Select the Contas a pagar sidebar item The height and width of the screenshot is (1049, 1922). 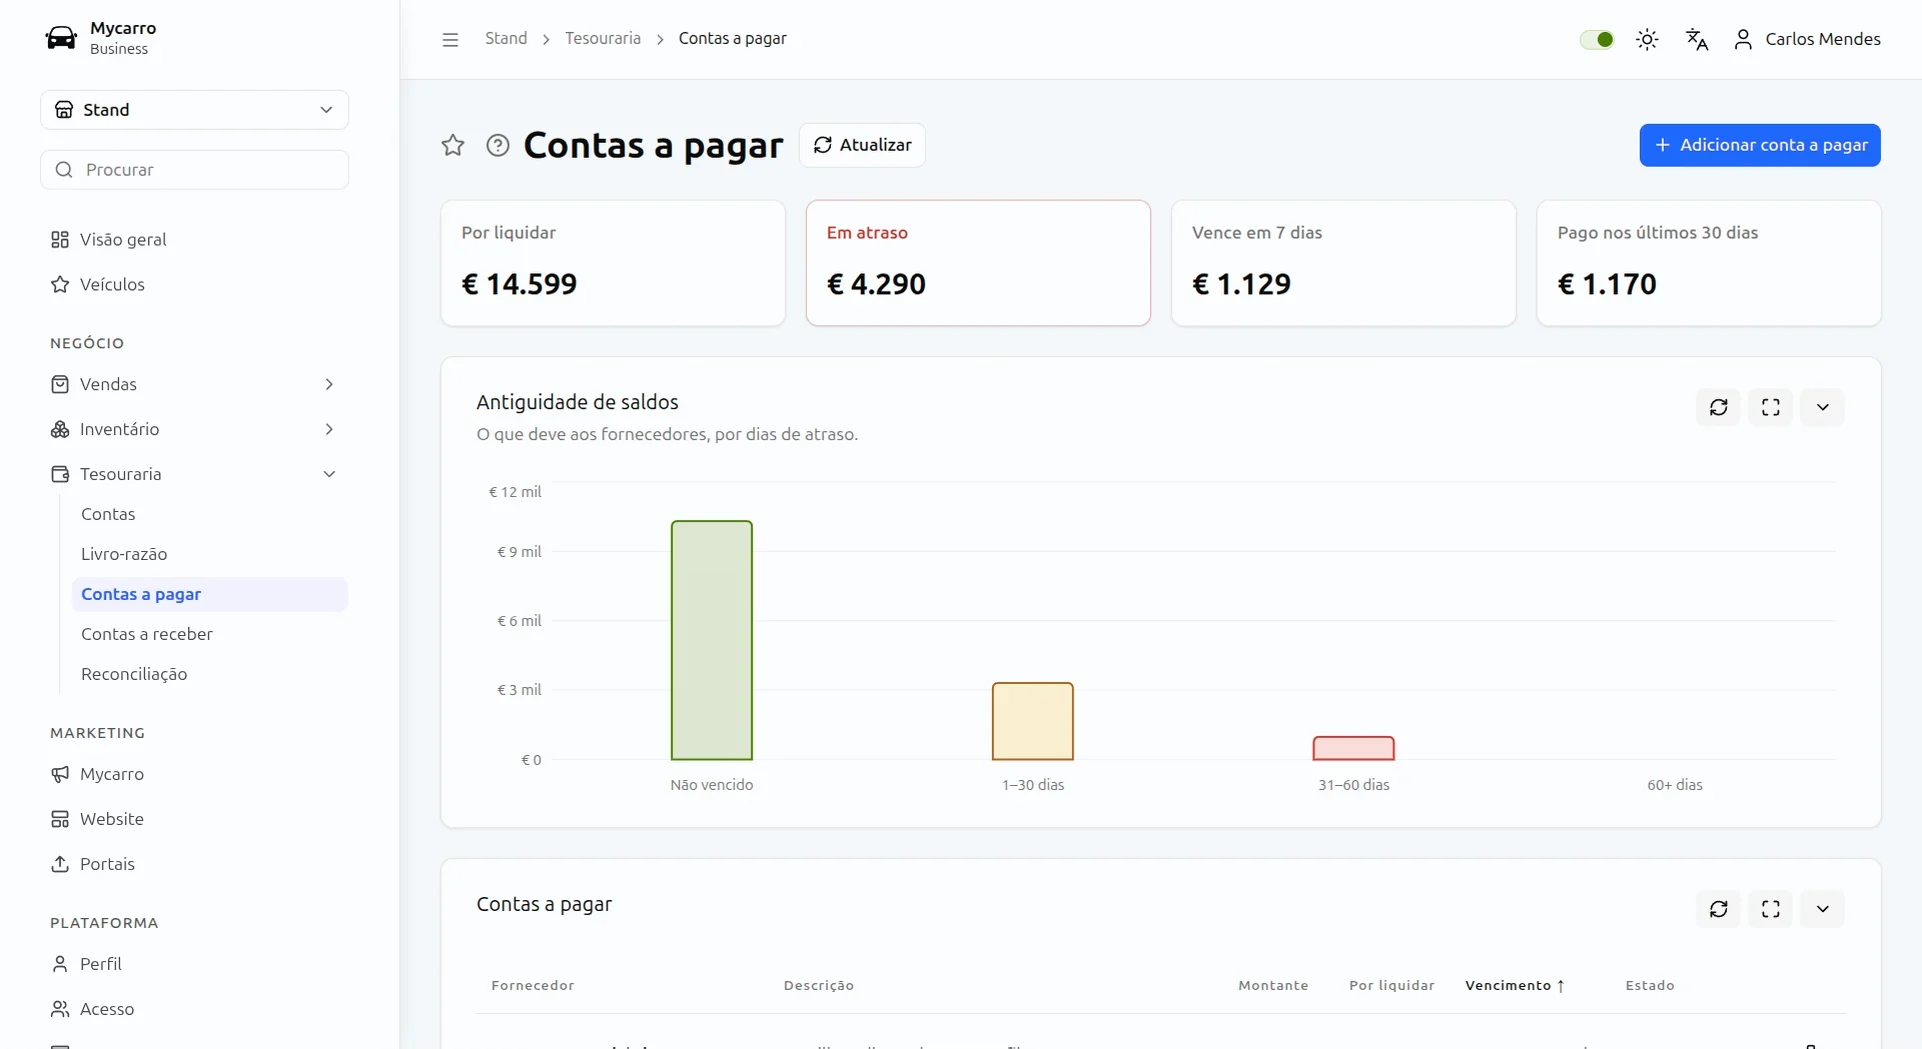coord(210,594)
